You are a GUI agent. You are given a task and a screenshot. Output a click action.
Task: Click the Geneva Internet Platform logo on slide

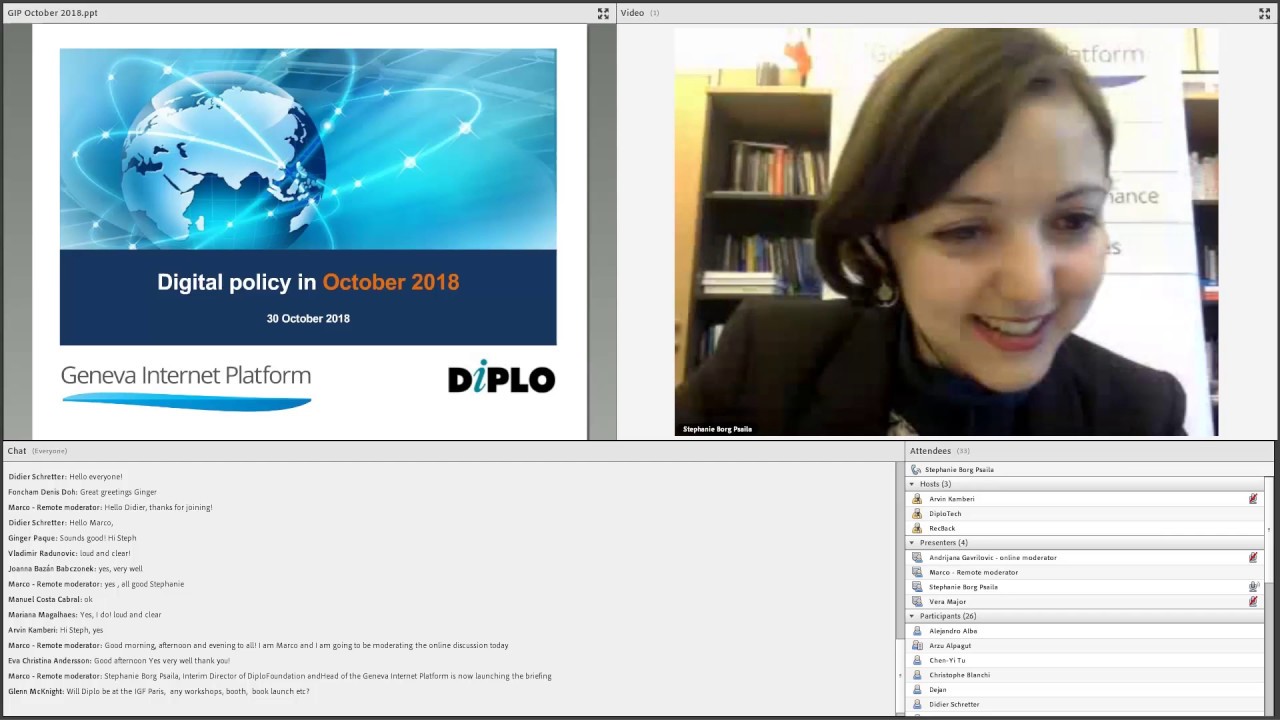186,387
